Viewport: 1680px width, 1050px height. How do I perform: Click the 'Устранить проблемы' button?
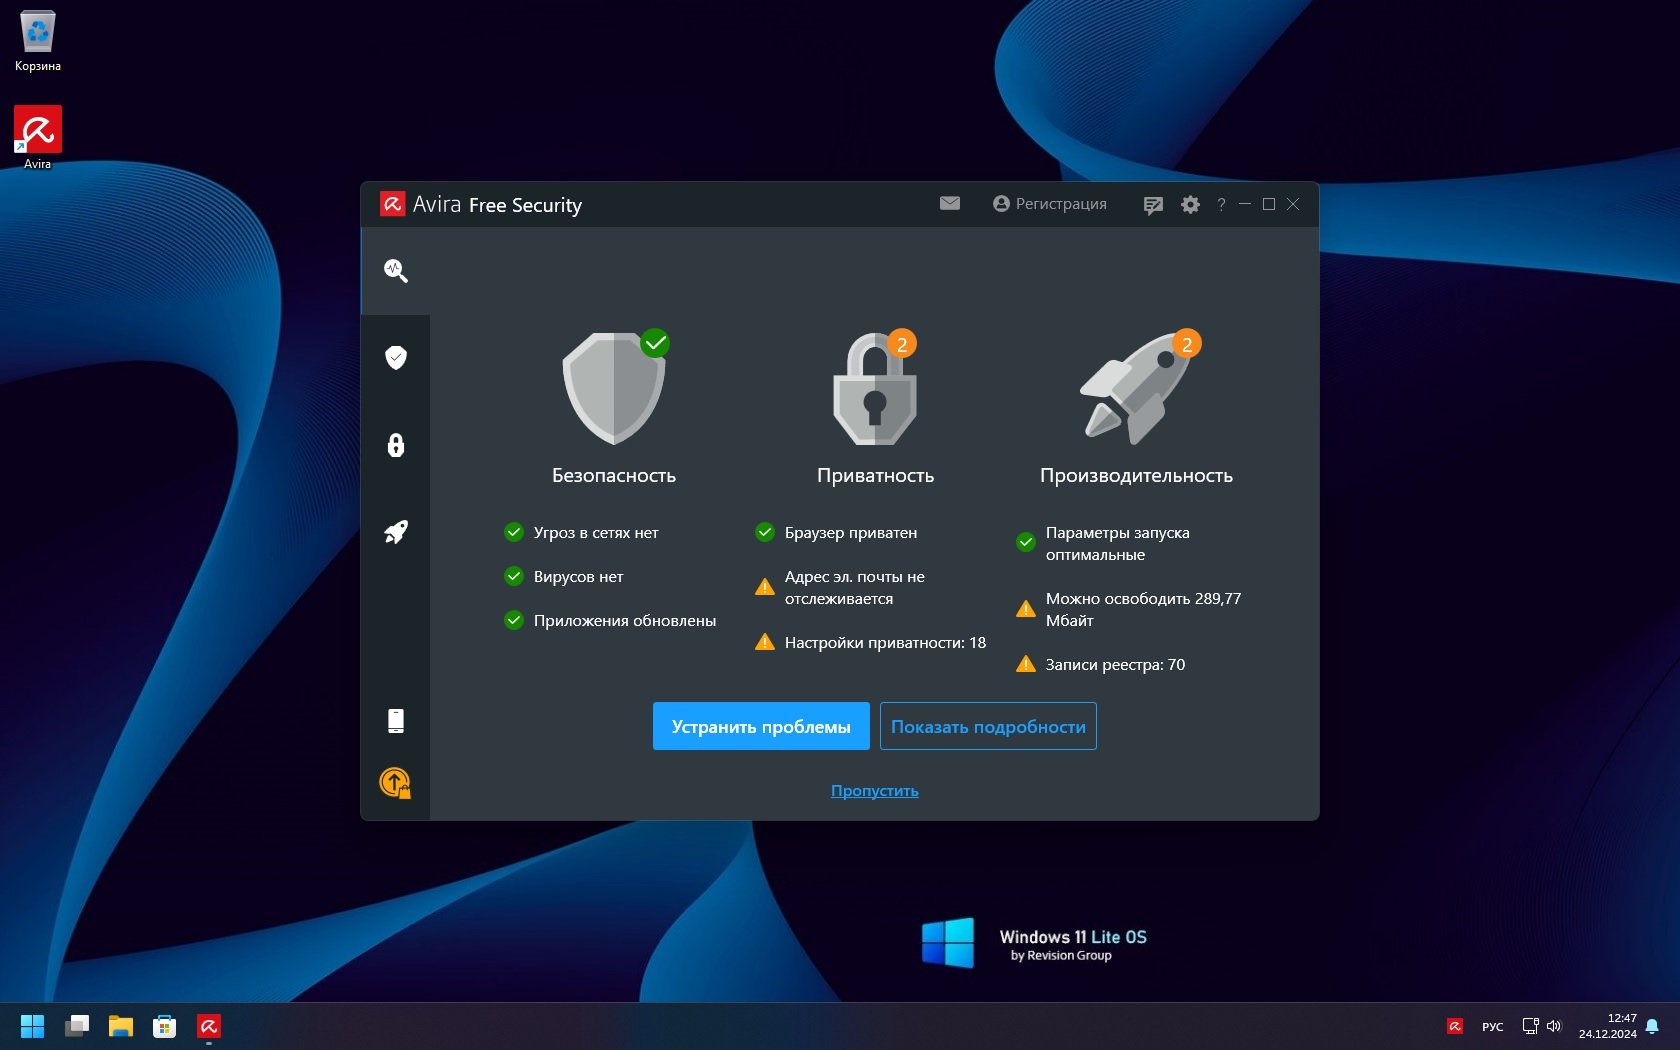[x=761, y=726]
